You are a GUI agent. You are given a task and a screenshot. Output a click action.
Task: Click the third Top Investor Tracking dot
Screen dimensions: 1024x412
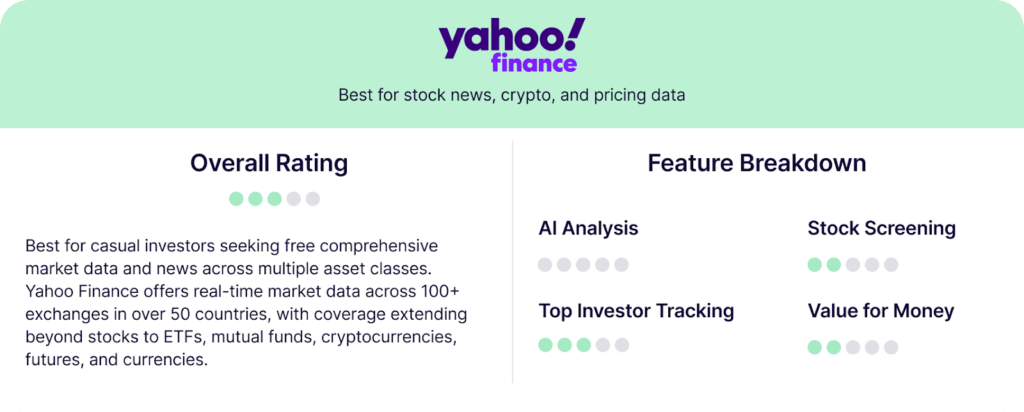point(583,345)
